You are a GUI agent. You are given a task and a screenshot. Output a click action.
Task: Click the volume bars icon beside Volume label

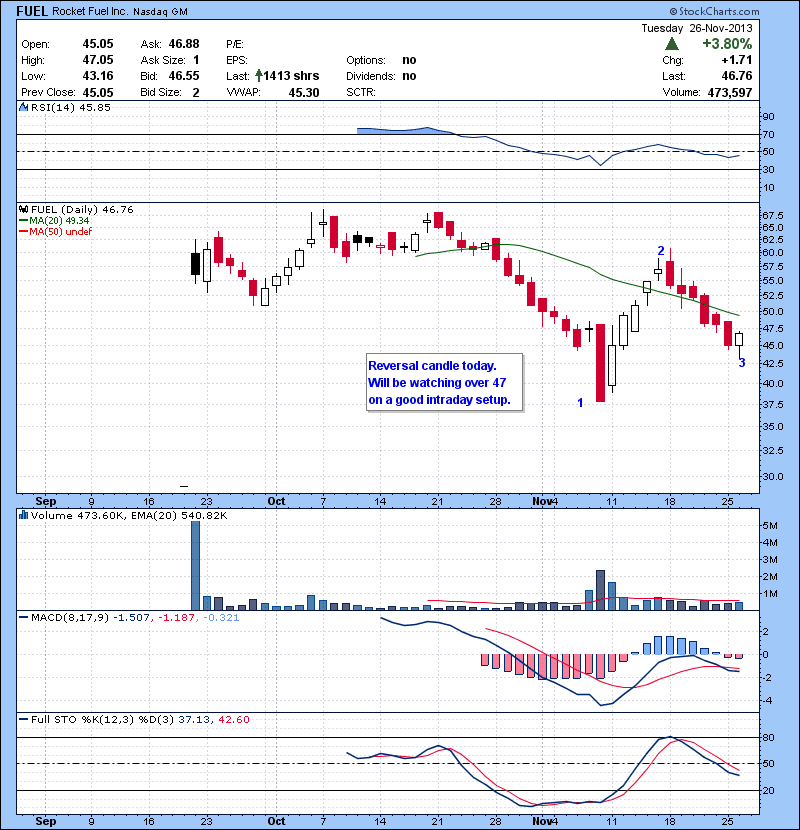coord(23,515)
